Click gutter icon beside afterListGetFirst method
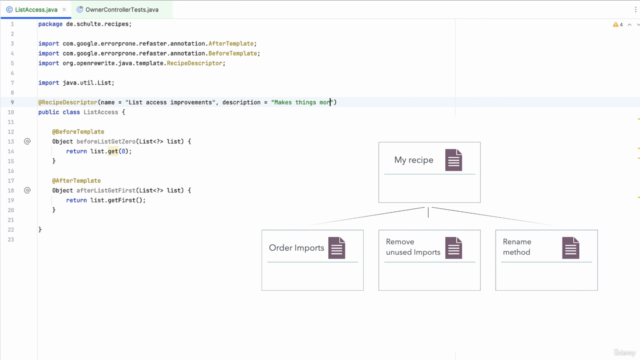 pyautogui.click(x=27, y=190)
